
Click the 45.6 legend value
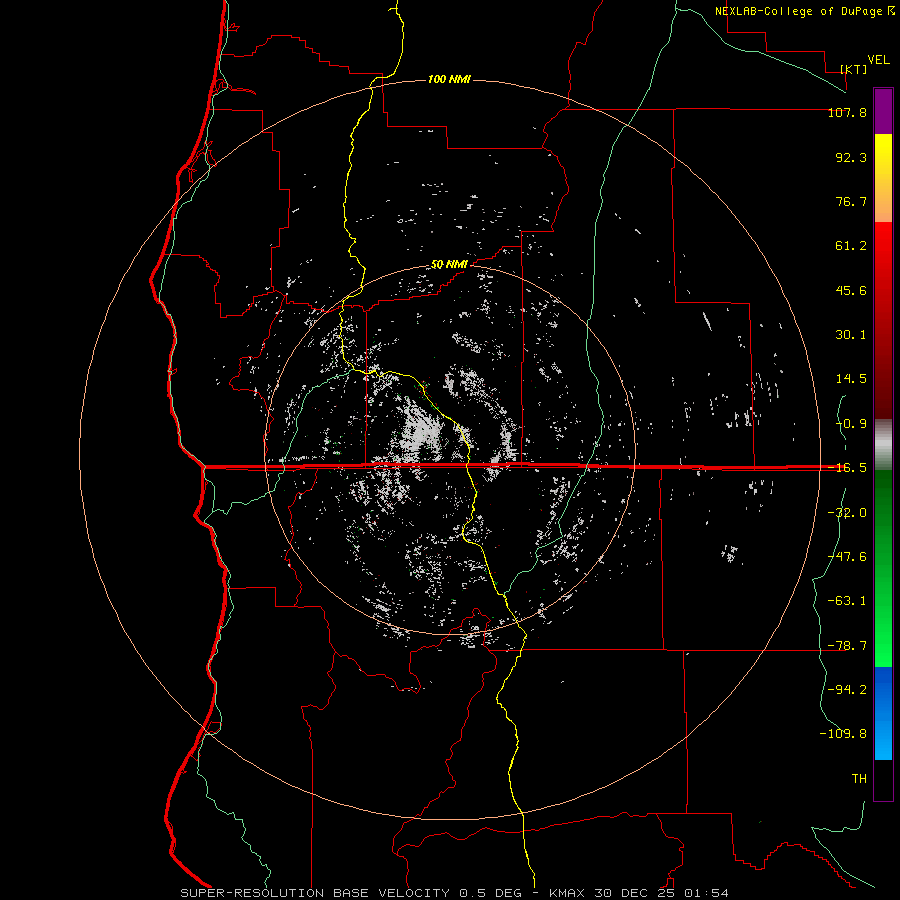[x=851, y=290]
